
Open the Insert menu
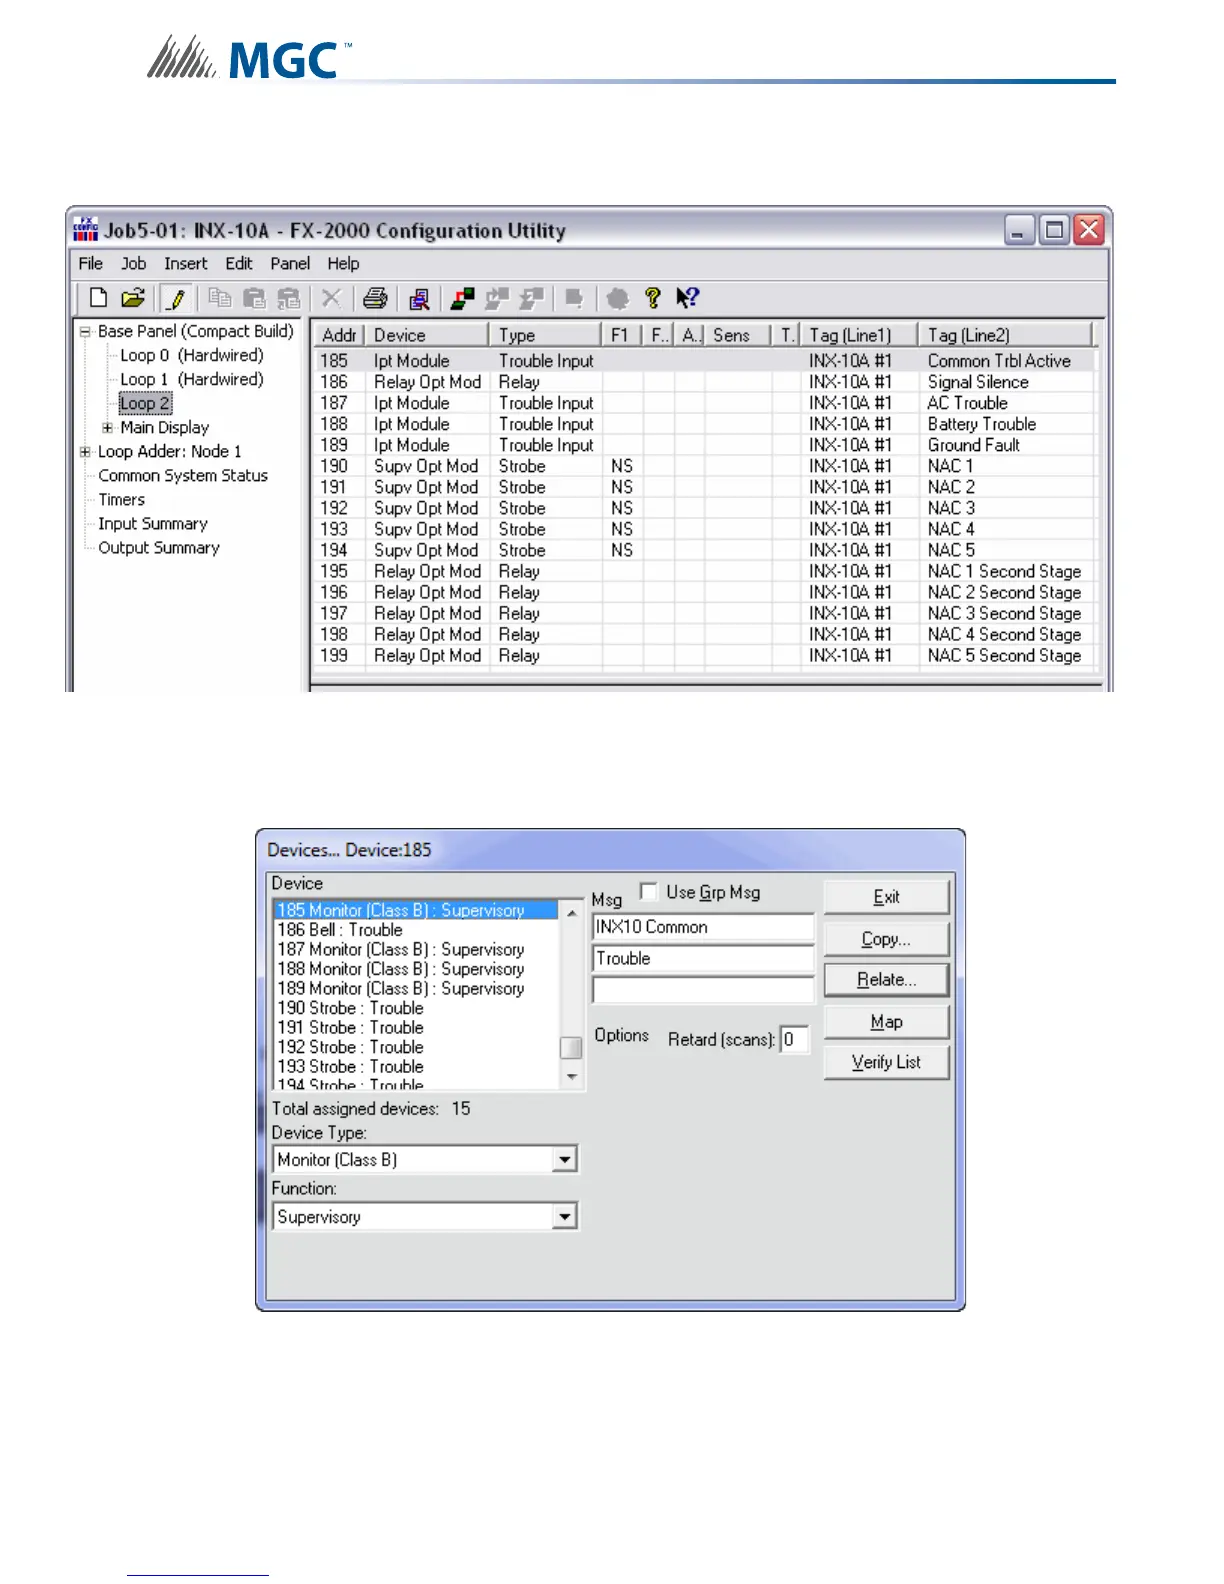pos(186,263)
